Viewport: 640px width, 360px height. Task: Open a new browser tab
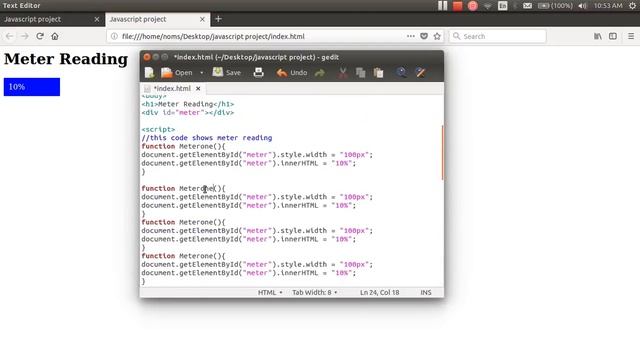click(218, 19)
